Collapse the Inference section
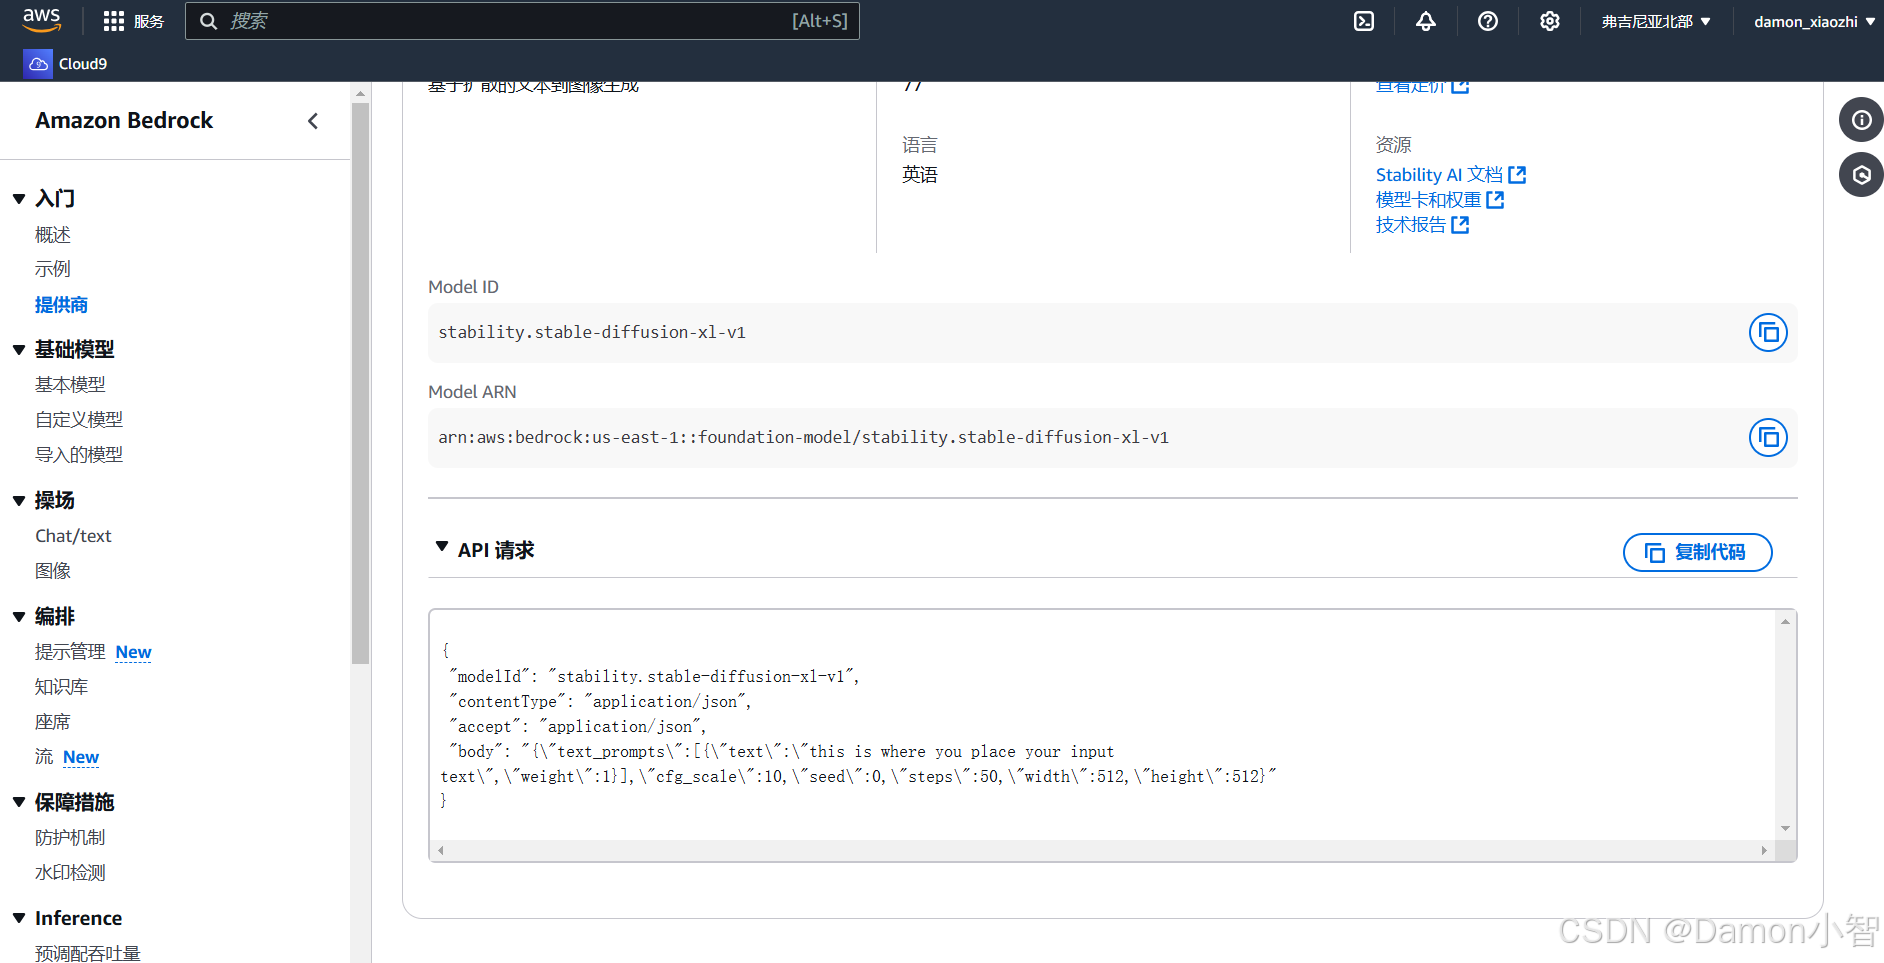 pos(19,918)
